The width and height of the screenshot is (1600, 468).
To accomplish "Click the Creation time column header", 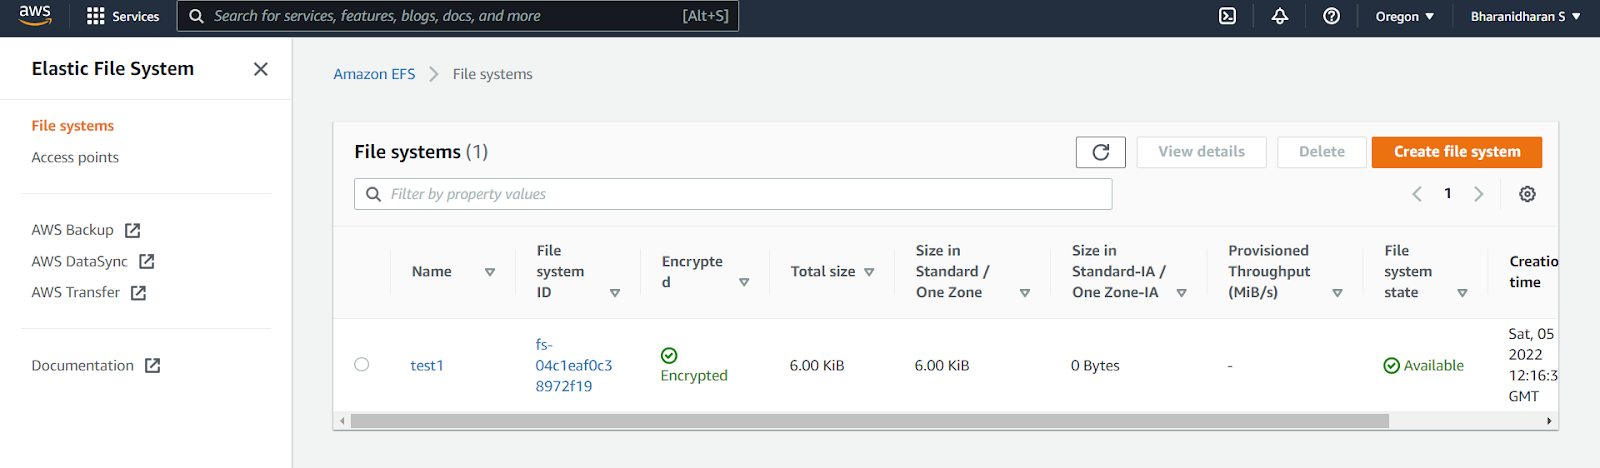I will coord(1533,272).
